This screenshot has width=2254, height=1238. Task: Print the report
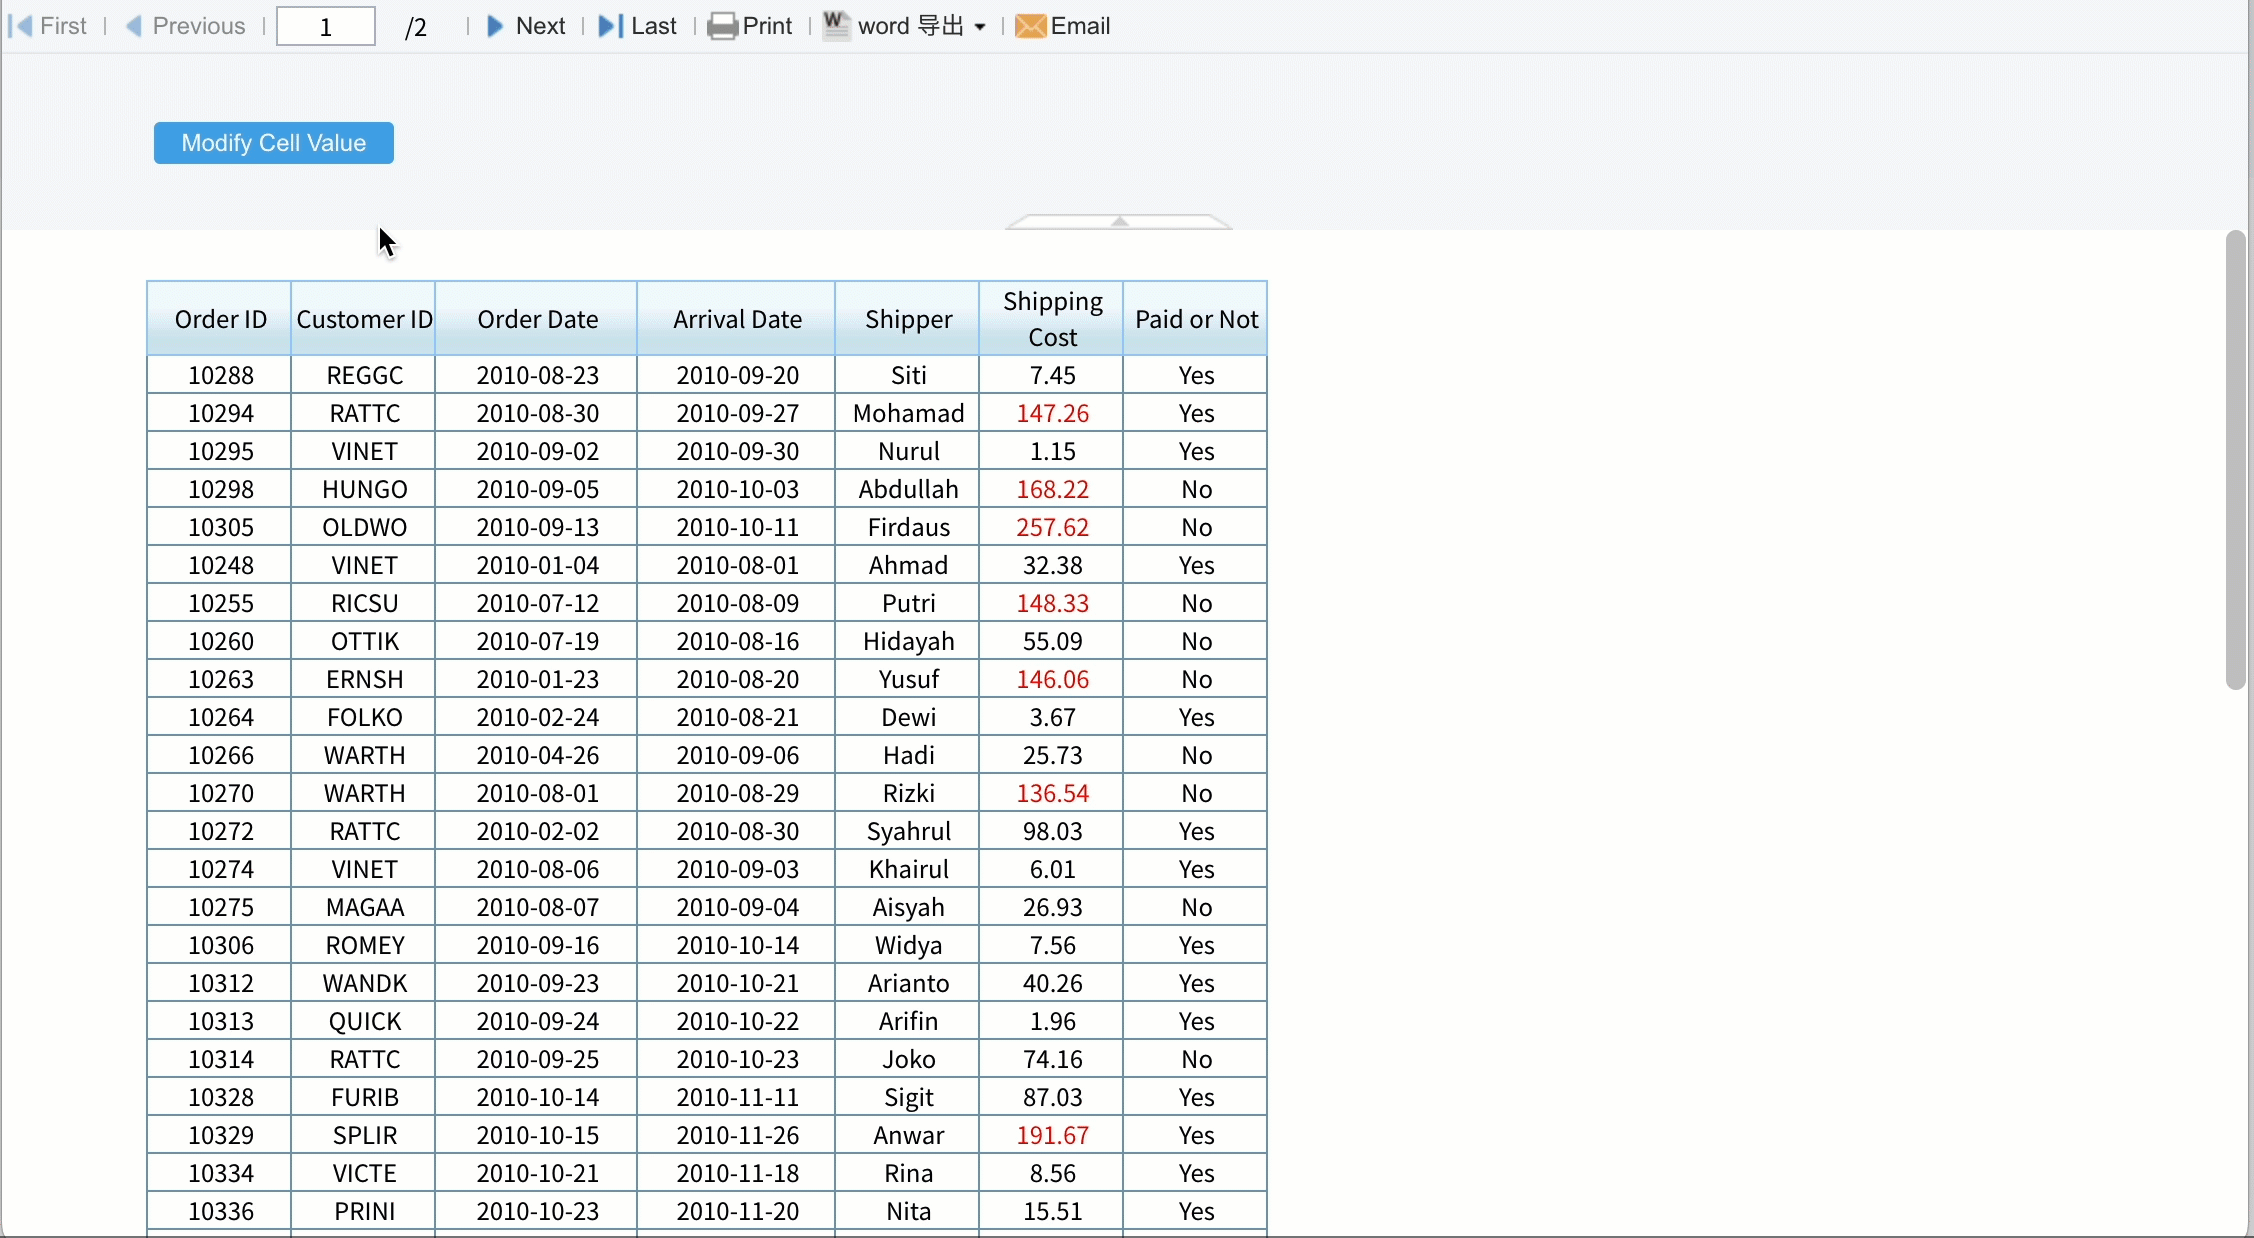(x=750, y=26)
